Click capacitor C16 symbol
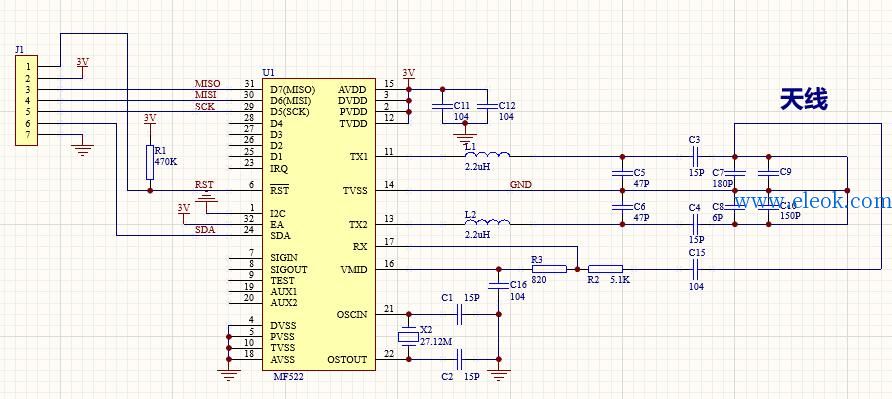Screen dimensions: 892x399 click(499, 286)
